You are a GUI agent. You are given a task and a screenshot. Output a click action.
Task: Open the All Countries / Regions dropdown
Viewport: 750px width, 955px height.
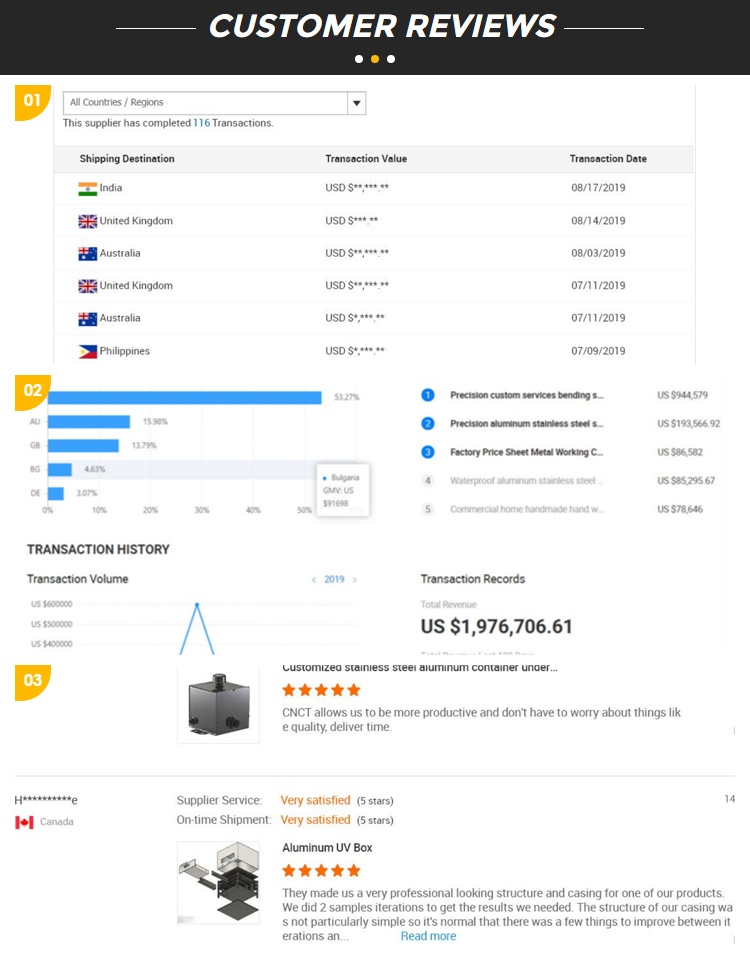(x=356, y=102)
